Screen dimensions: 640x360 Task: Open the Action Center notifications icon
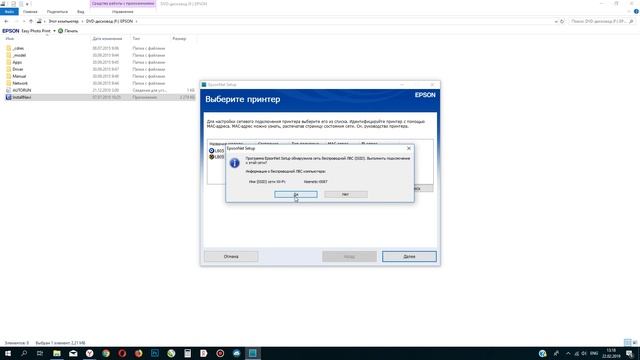[x=629, y=353]
